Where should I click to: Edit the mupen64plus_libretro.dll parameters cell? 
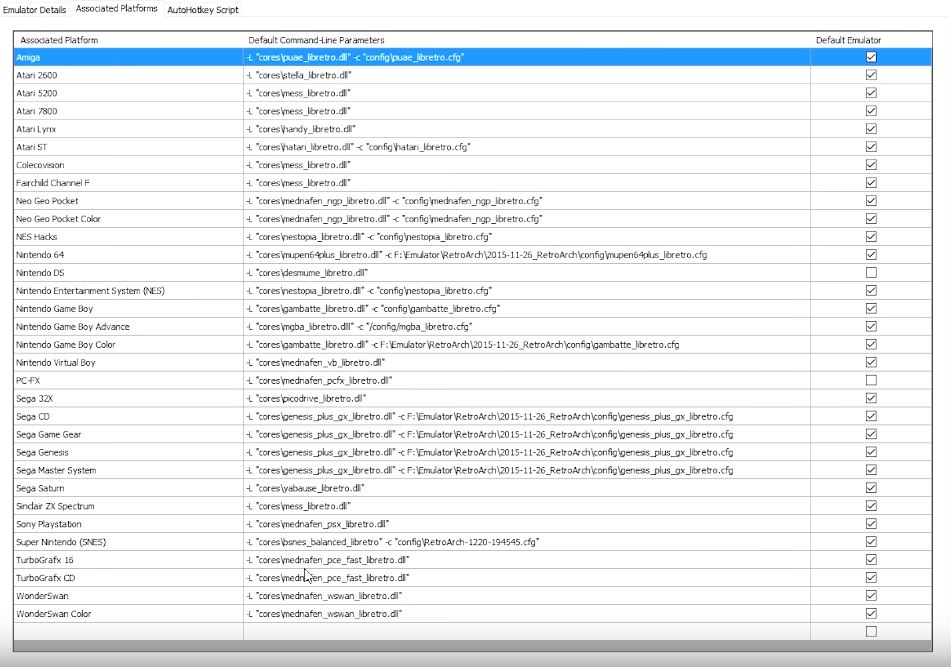point(526,254)
